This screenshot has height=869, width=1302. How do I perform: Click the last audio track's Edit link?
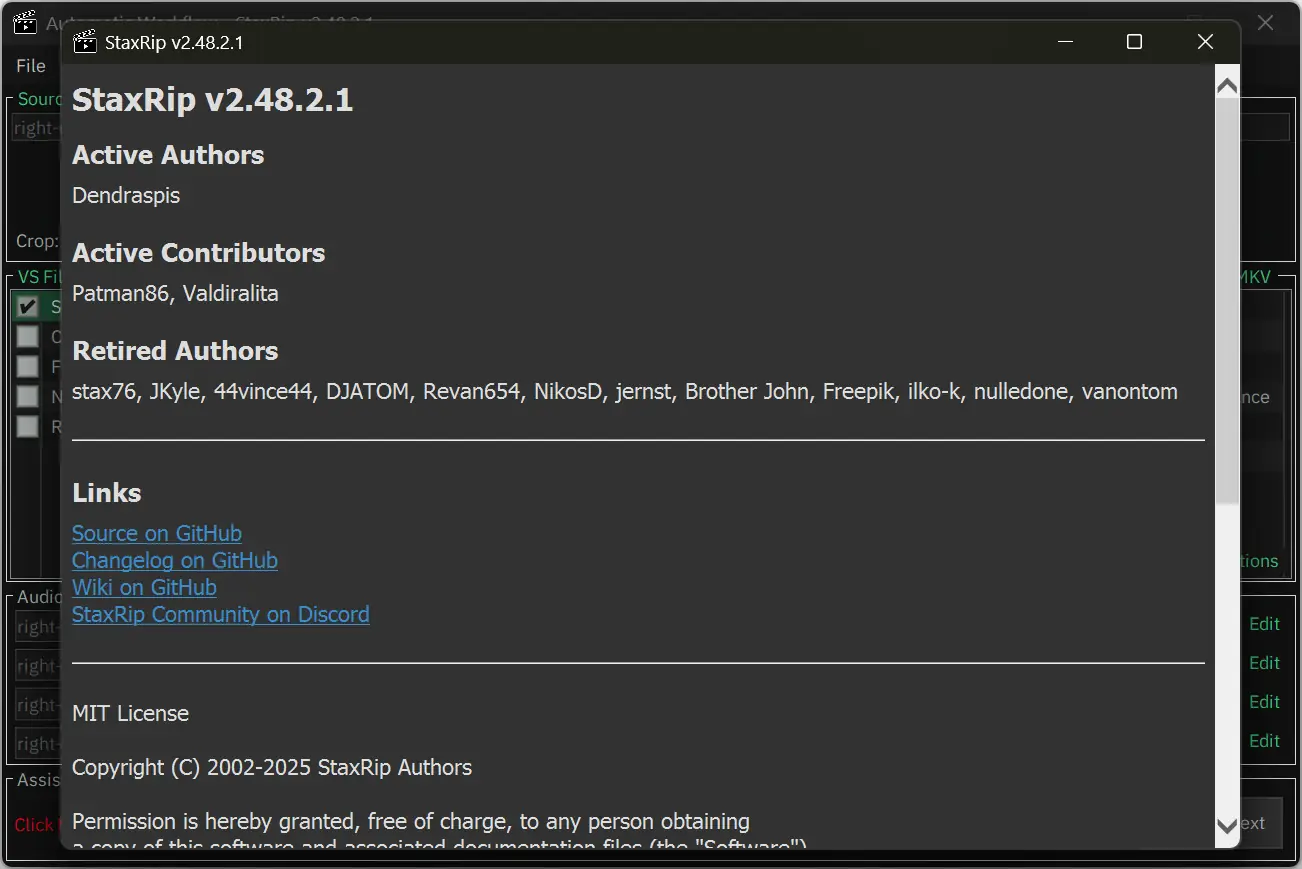(x=1264, y=741)
